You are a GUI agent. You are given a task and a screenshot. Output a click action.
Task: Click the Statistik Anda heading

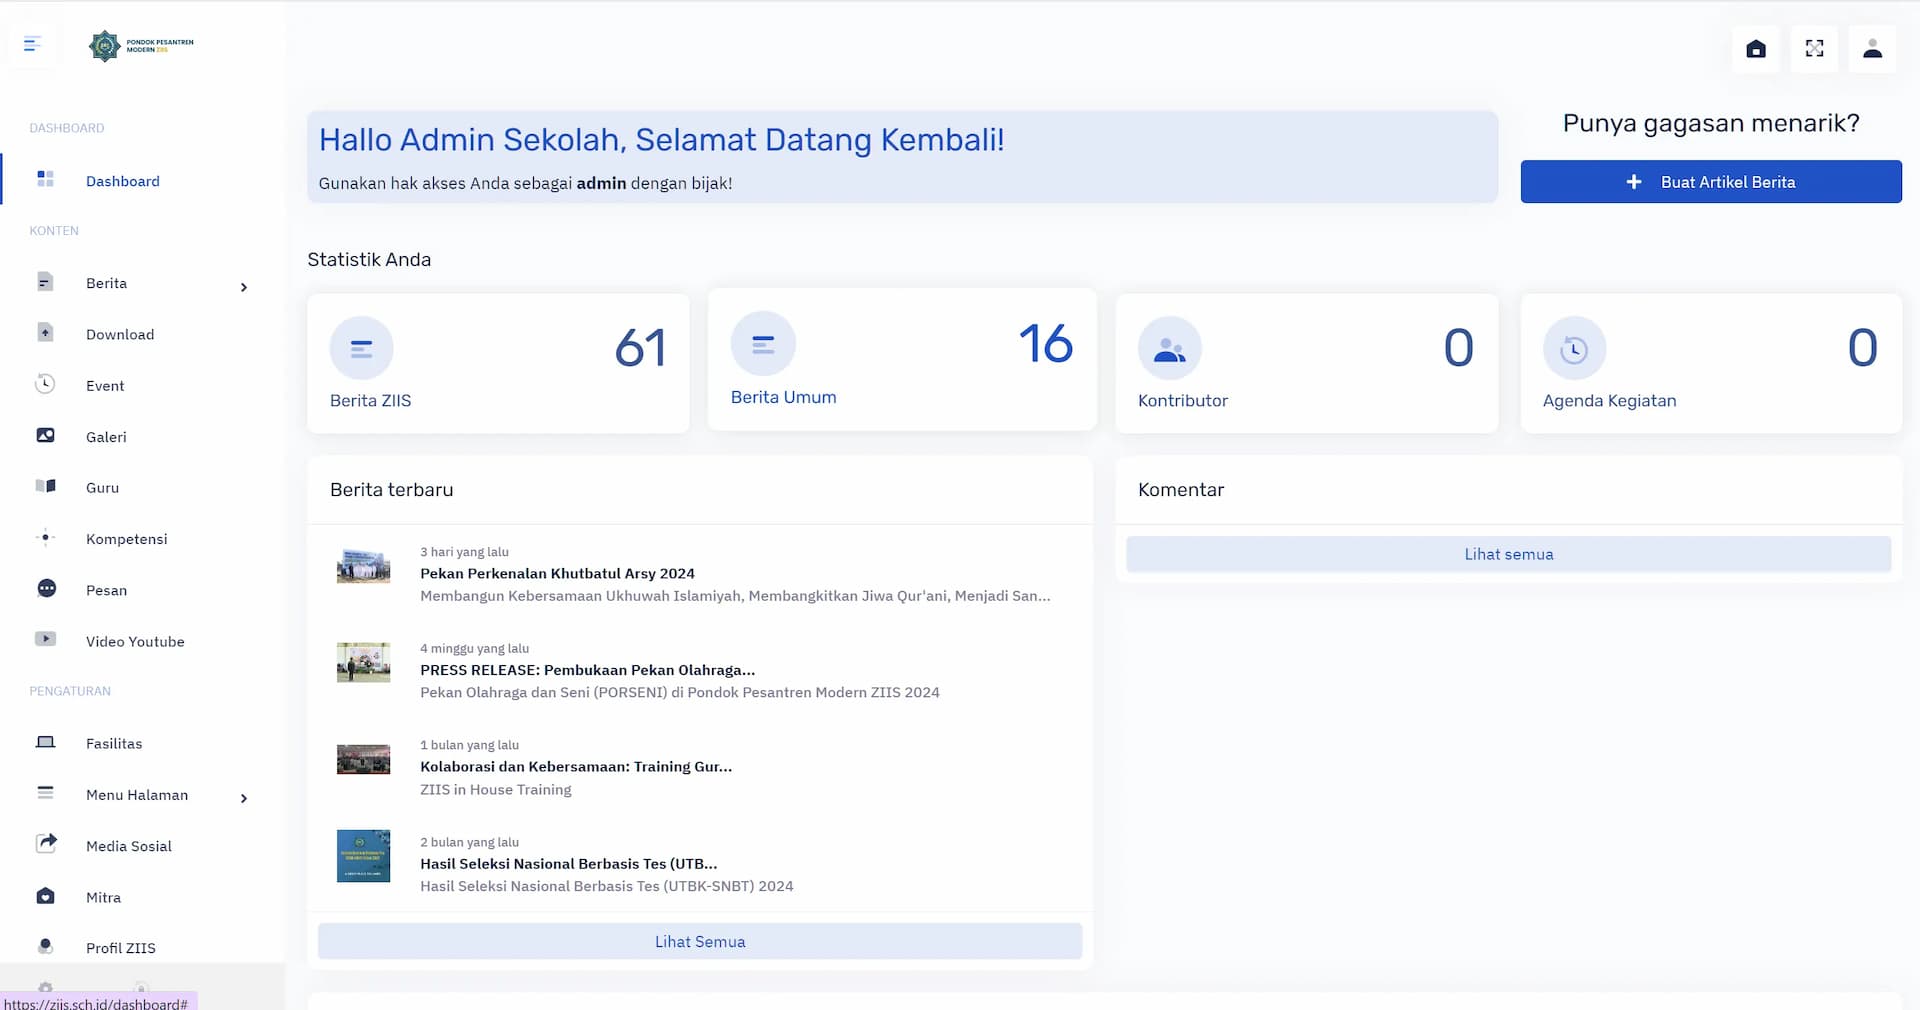[369, 259]
